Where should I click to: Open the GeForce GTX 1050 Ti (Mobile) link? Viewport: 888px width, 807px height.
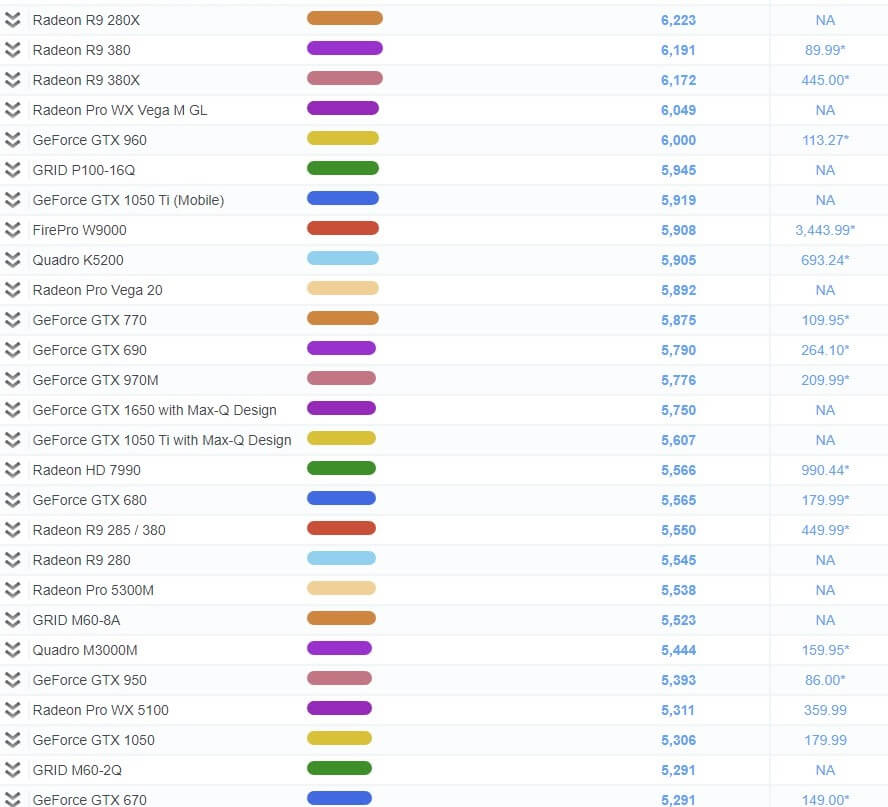point(129,200)
